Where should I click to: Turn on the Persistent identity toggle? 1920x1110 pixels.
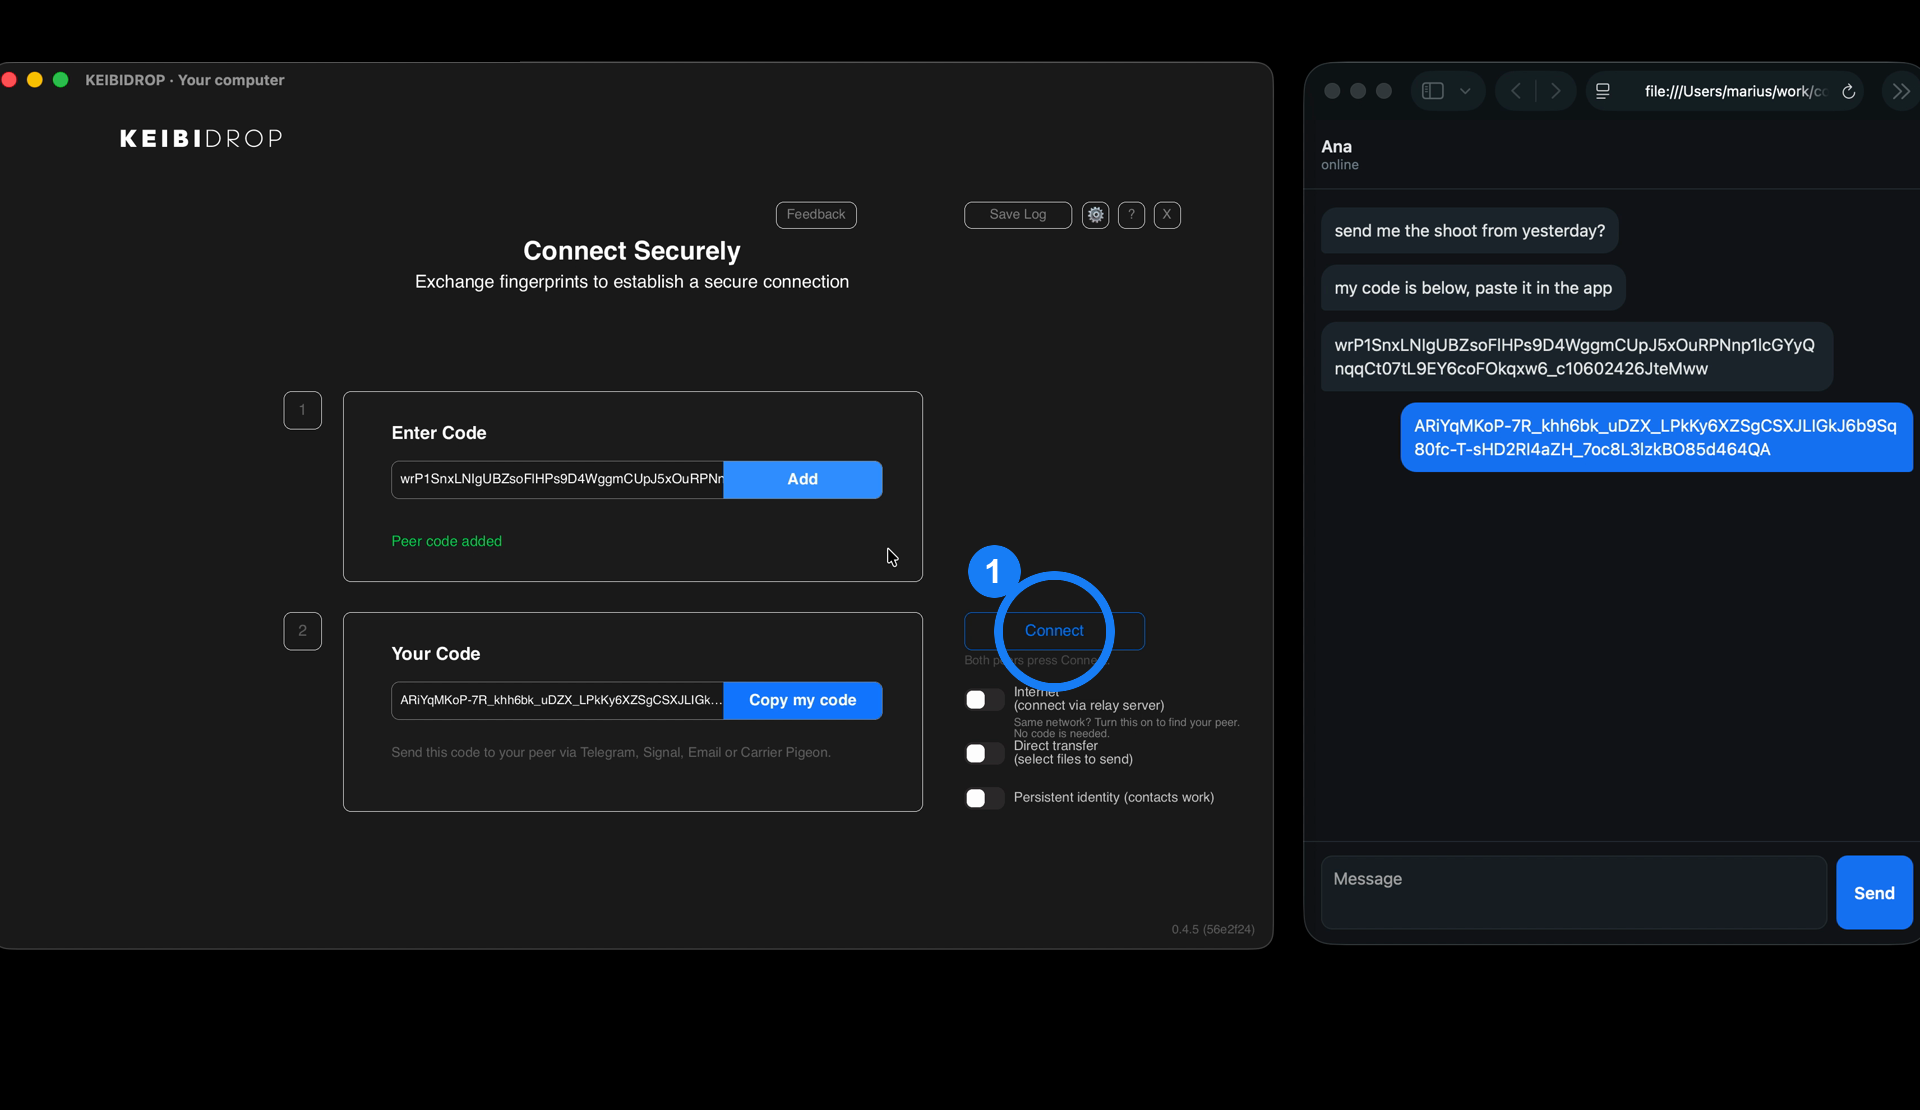(984, 798)
